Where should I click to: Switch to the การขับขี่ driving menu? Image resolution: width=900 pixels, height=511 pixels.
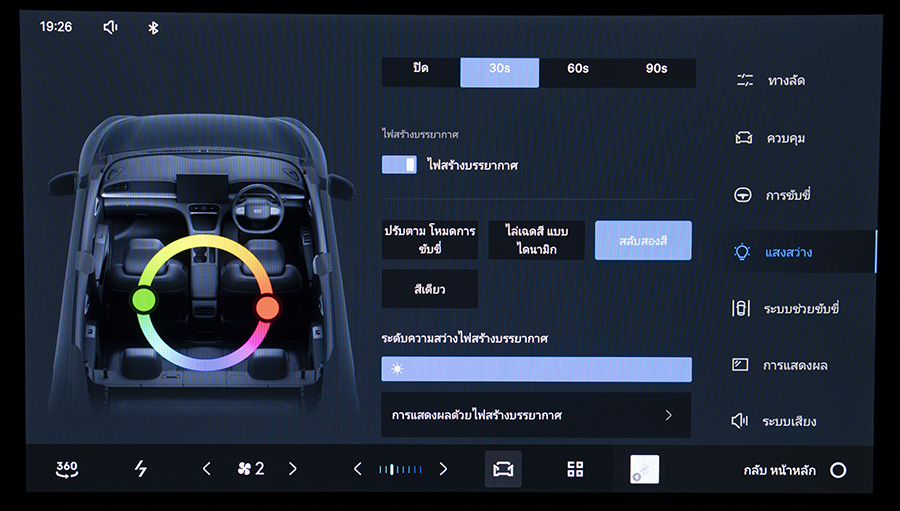787,195
